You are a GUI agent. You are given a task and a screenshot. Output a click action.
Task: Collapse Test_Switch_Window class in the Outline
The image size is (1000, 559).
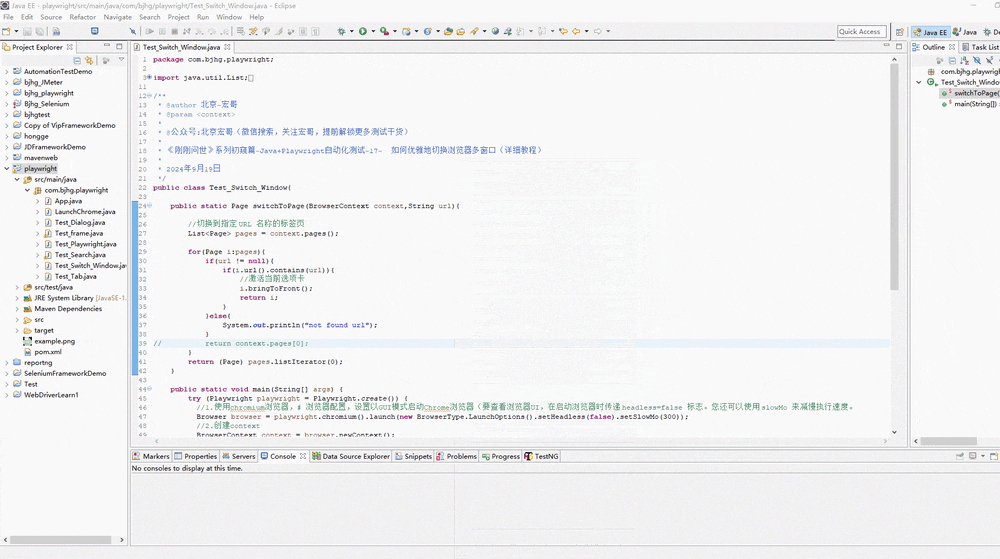919,82
